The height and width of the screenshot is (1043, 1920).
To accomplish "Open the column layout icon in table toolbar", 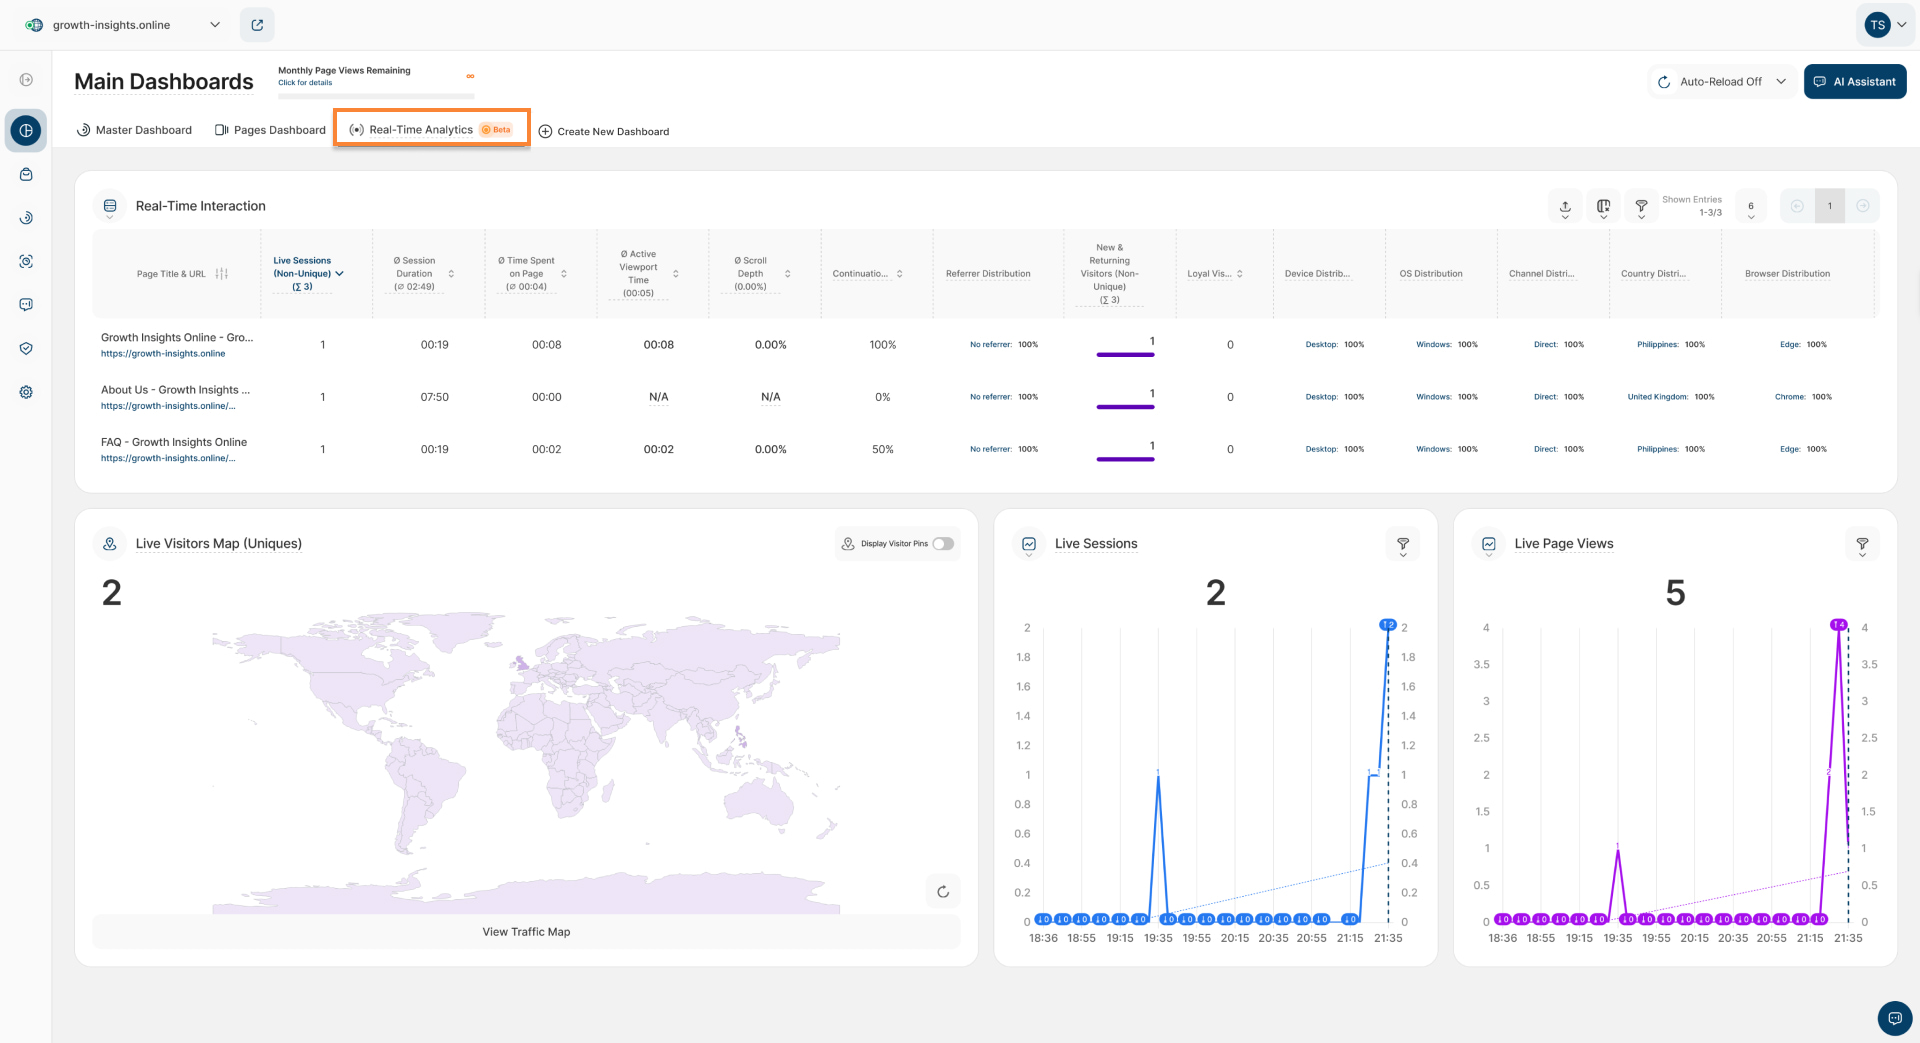I will tap(1603, 206).
